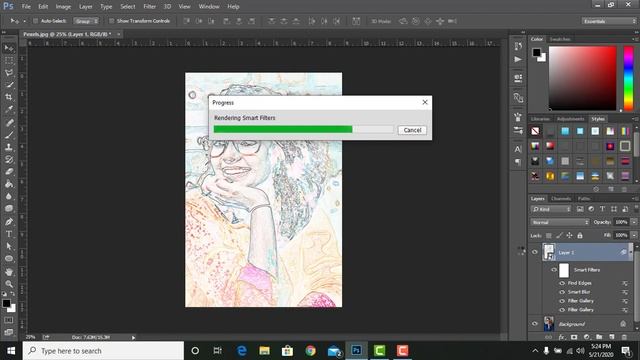Open the Actions panel play icon
Screen dimensions: 640x360
tap(518, 60)
